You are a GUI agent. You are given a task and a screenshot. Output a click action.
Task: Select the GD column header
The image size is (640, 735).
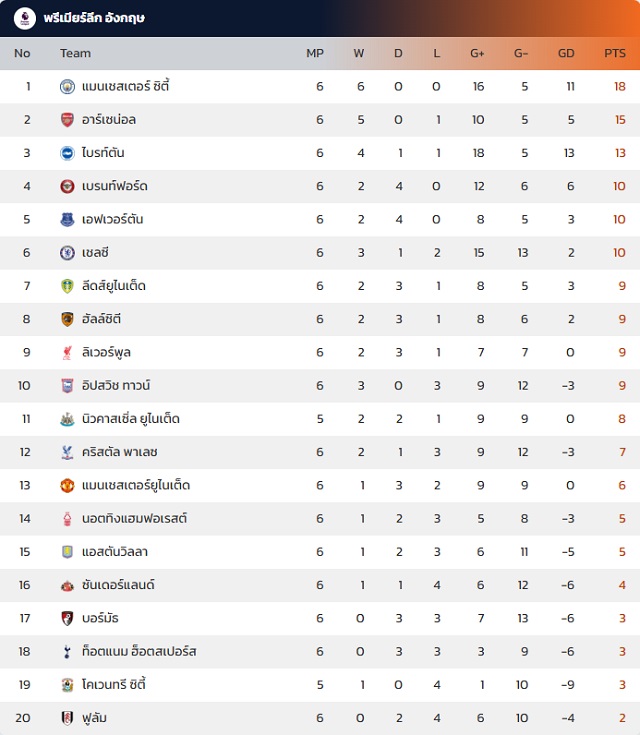coord(566,53)
